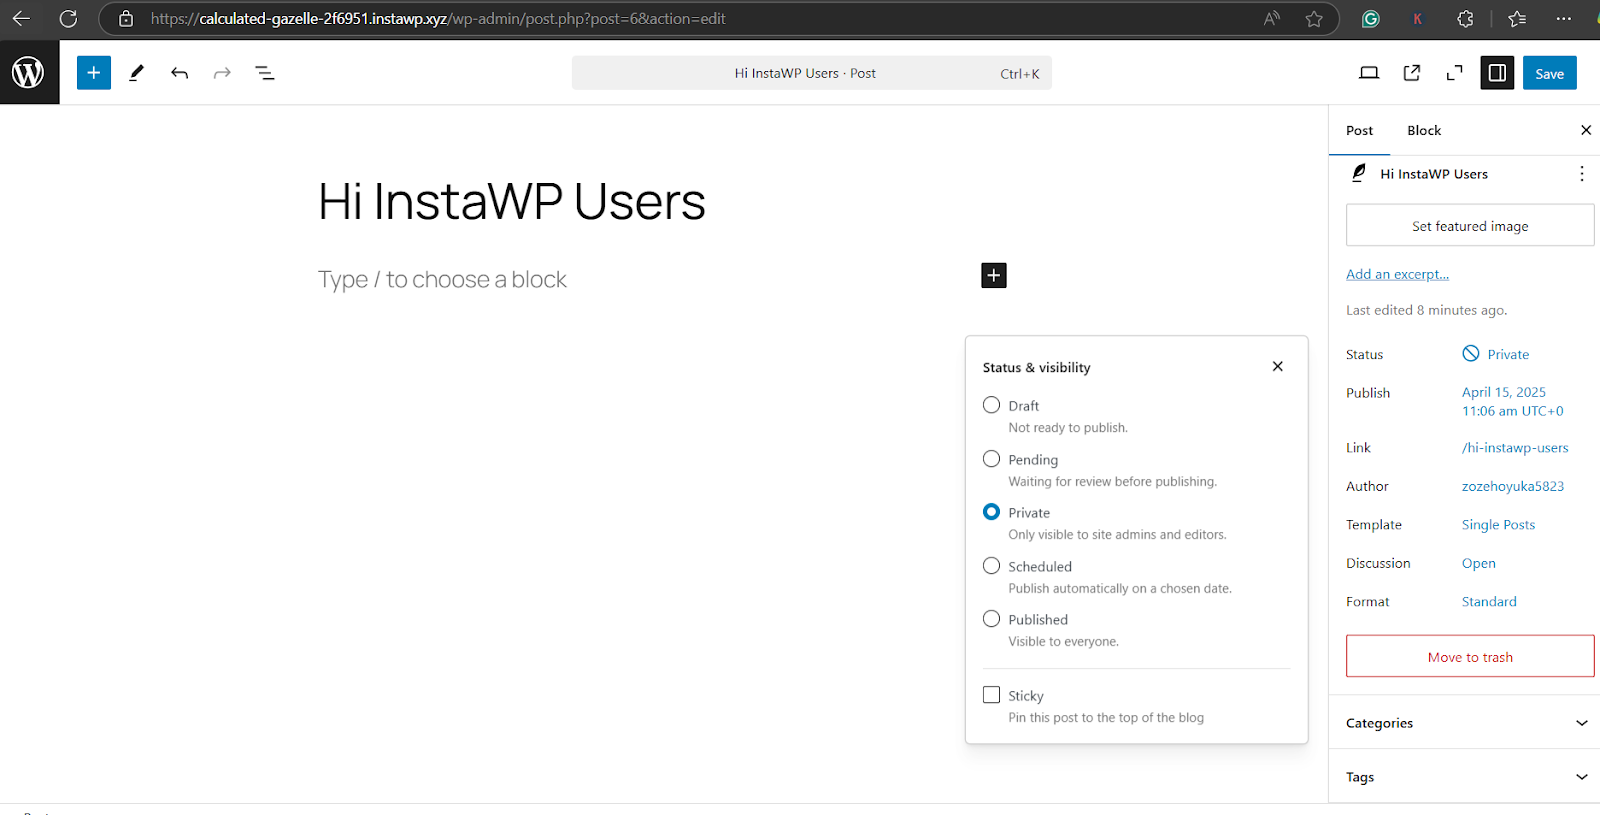Open Grammarly extension icon
The width and height of the screenshot is (1600, 815).
tap(1371, 19)
